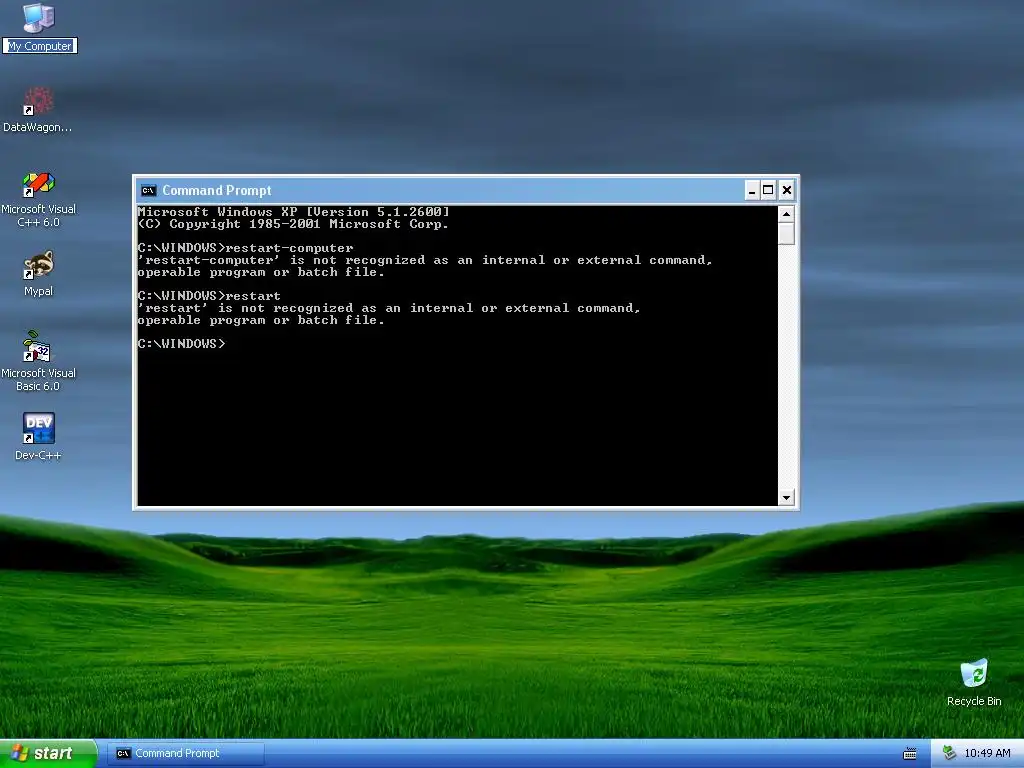Click the scroll down arrow in Command Prompt
Image resolution: width=1024 pixels, height=768 pixels.
point(786,498)
